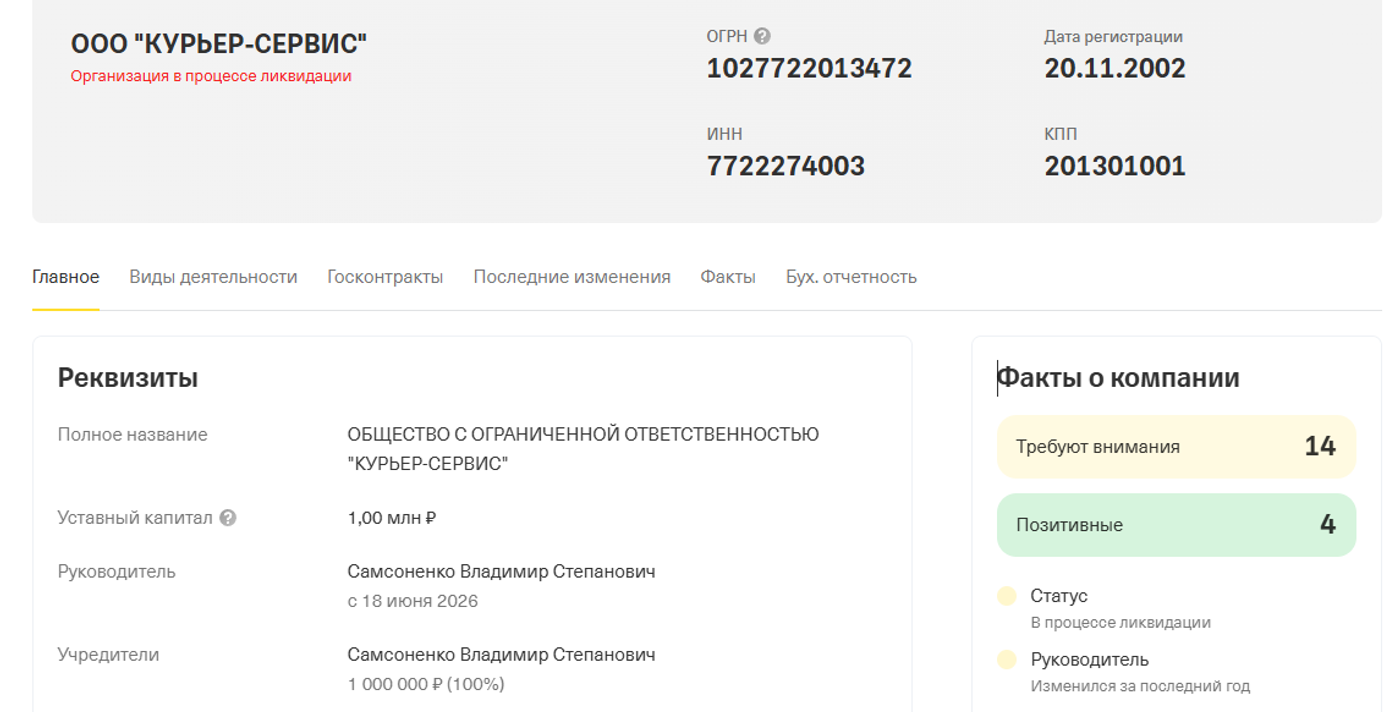Click the help icon next to Уставный капитал

point(228,518)
